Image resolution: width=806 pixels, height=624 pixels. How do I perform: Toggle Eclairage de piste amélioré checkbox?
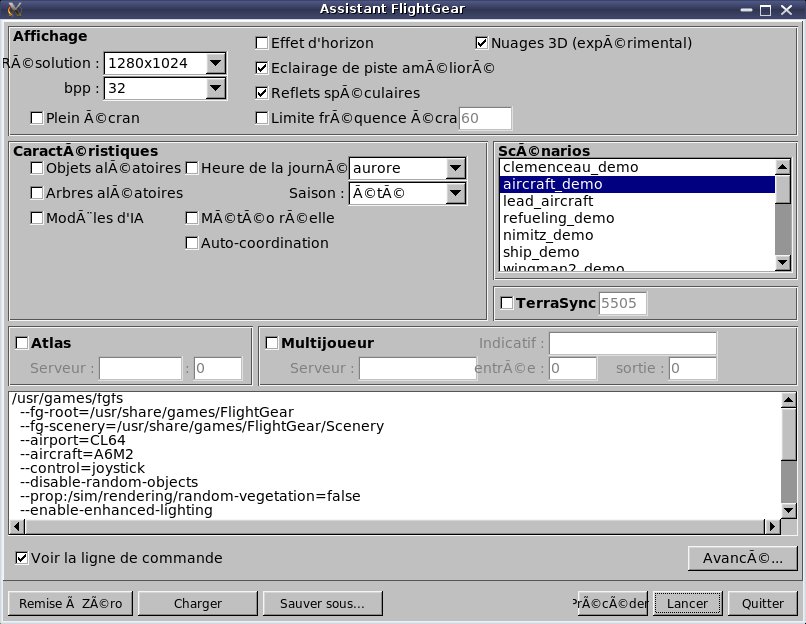pyautogui.click(x=262, y=68)
